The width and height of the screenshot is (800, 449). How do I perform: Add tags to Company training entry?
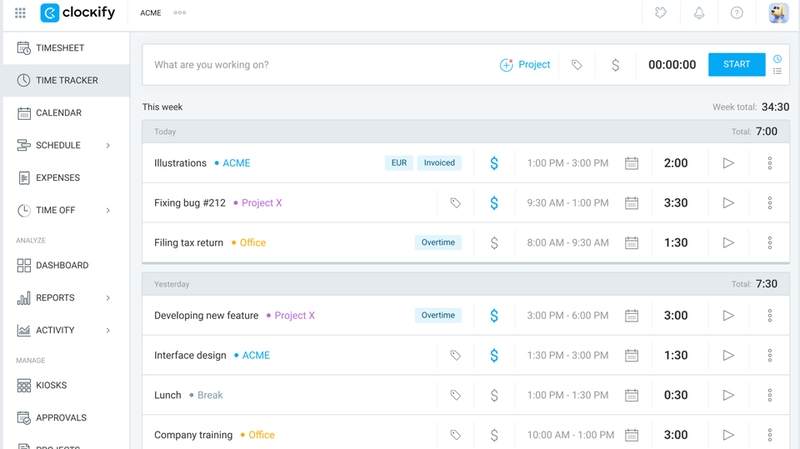pos(455,435)
